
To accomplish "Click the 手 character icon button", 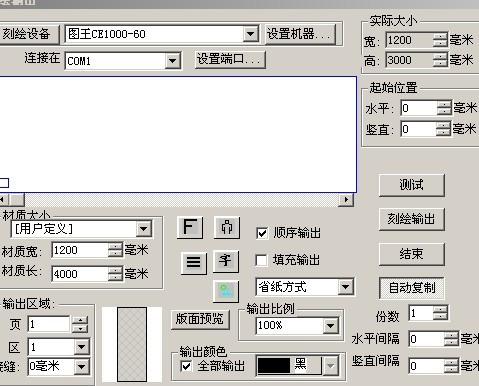I will (x=226, y=261).
